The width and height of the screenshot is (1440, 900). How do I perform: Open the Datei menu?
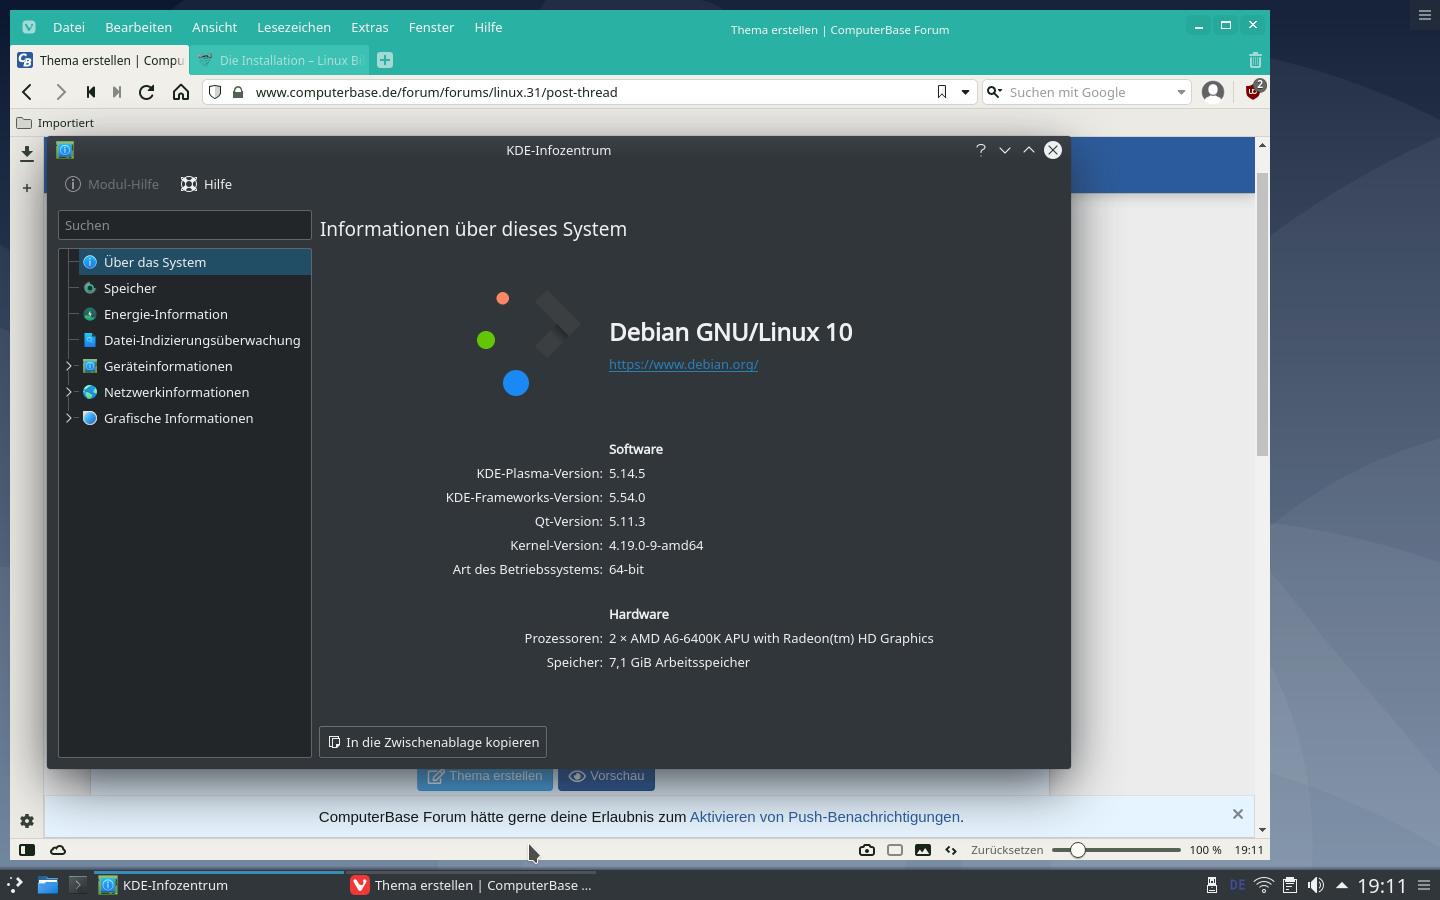[x=69, y=27]
